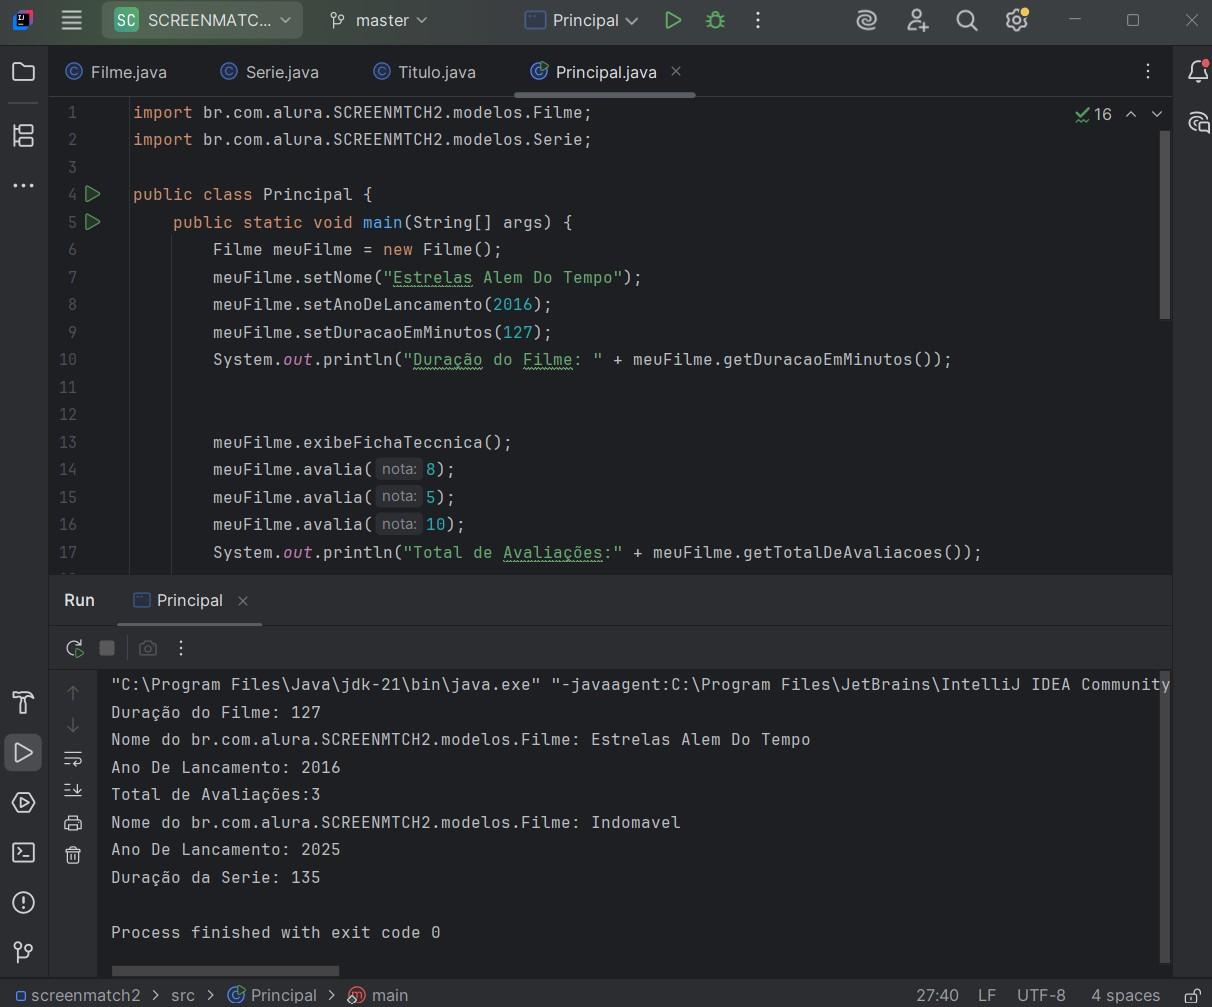Change the UTF-8 file encoding
Screen dimensions: 1212x1007
pyautogui.click(x=1041, y=995)
